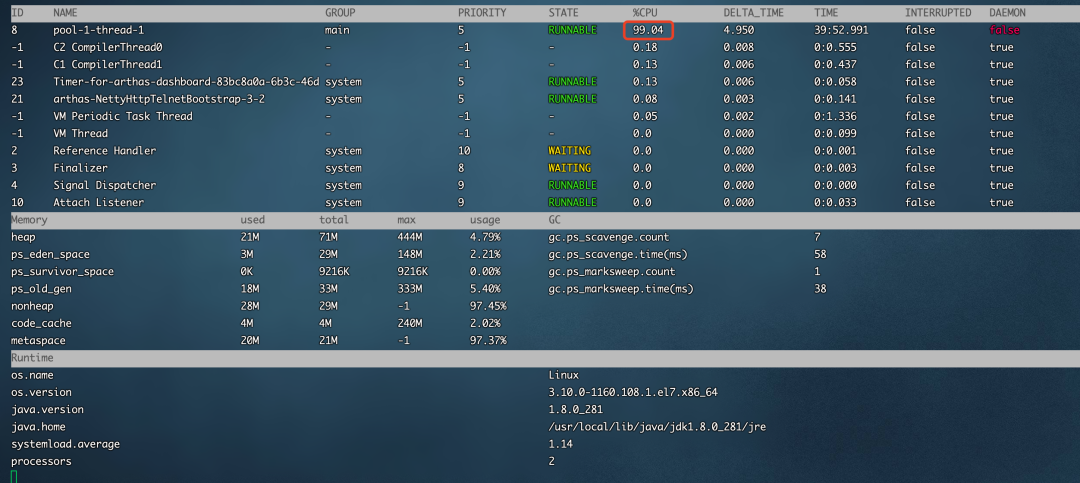The width and height of the screenshot is (1080, 483).
Task: Click gc.ps_scavenge.time(ms) label
Action: 618,254
